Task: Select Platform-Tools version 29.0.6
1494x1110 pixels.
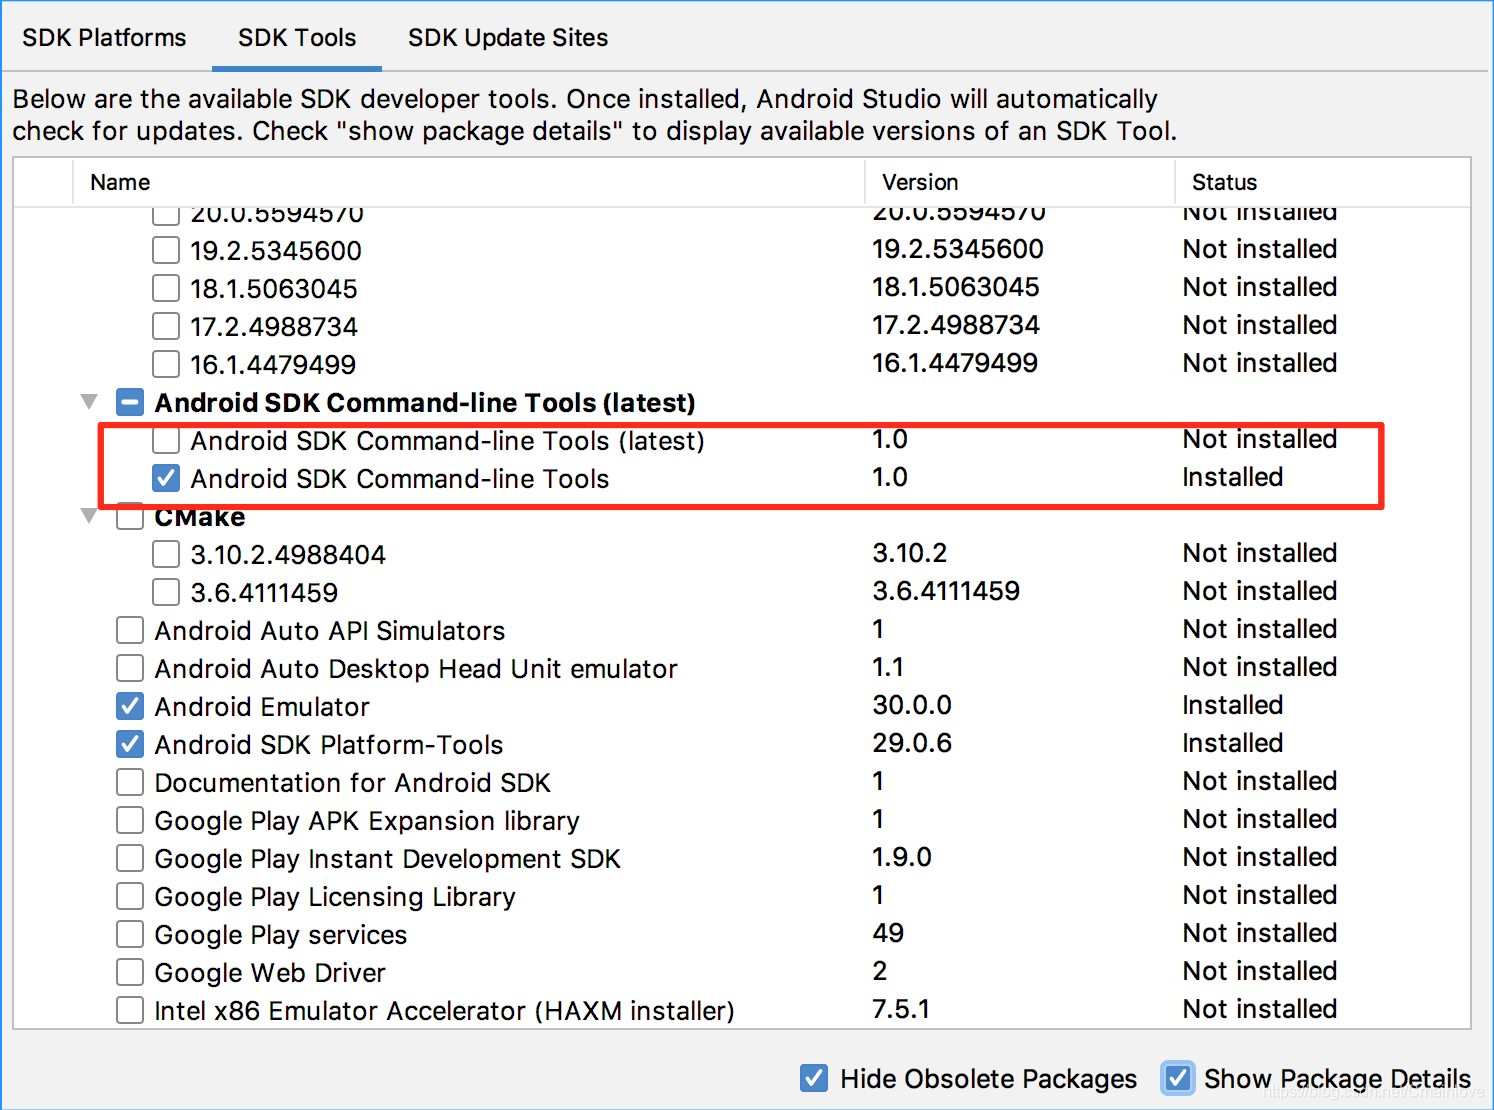Action: point(912,743)
